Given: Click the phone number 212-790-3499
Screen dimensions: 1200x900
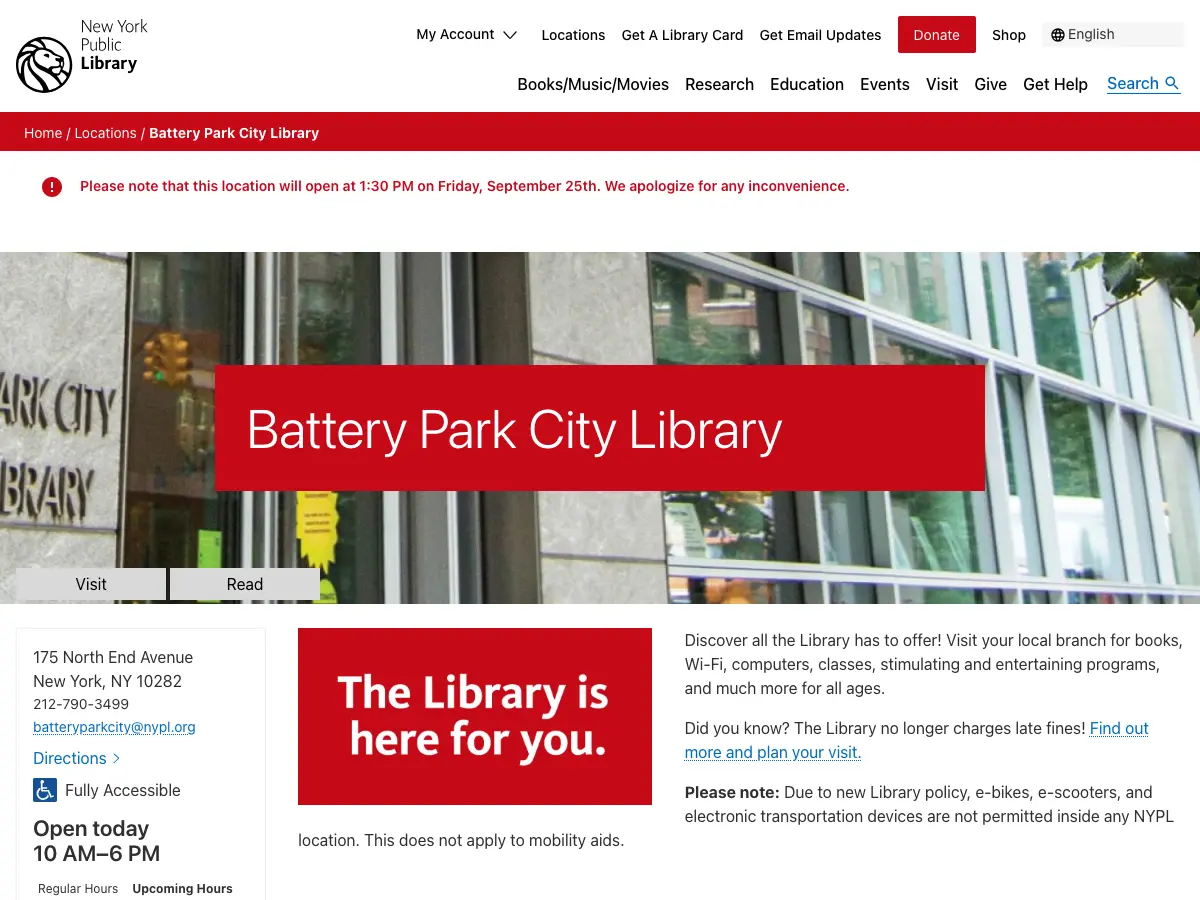Looking at the screenshot, I should point(81,704).
